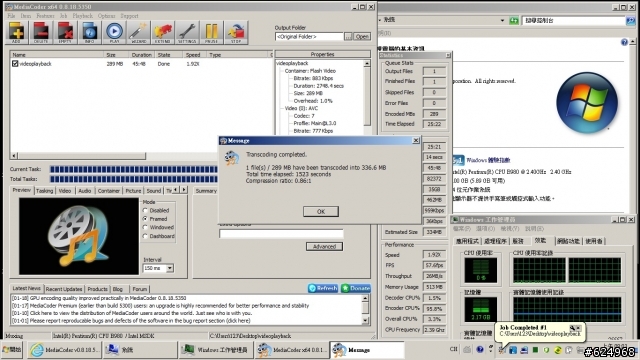640x360 pixels.
Task: Open the Playback menu
Action: coord(82,16)
